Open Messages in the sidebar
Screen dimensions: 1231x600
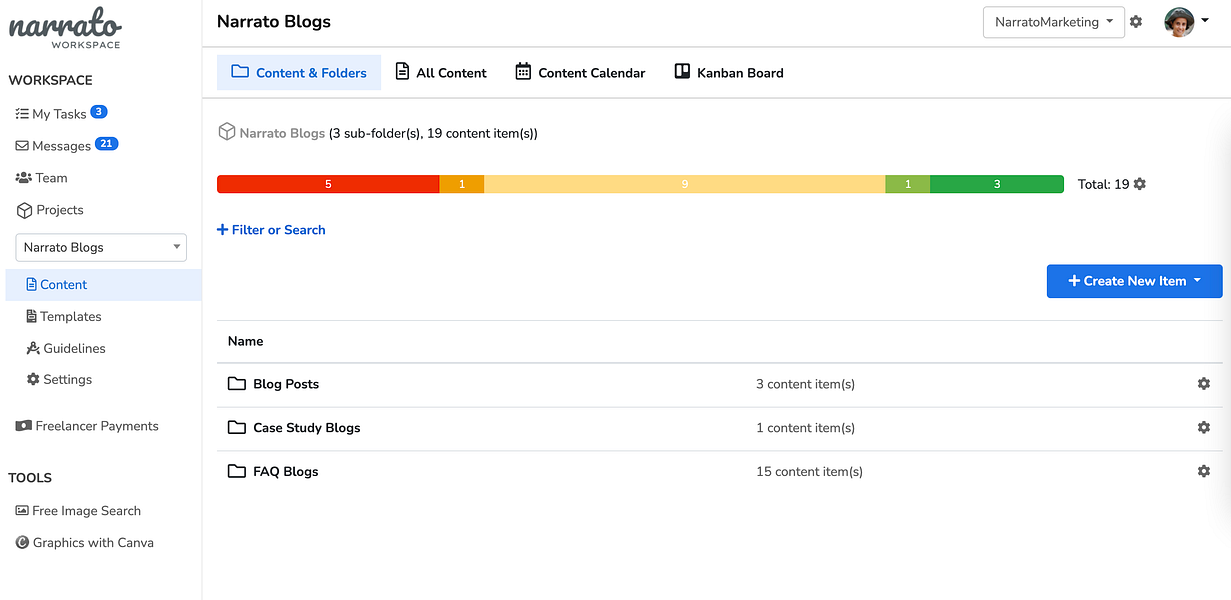click(x=53, y=146)
